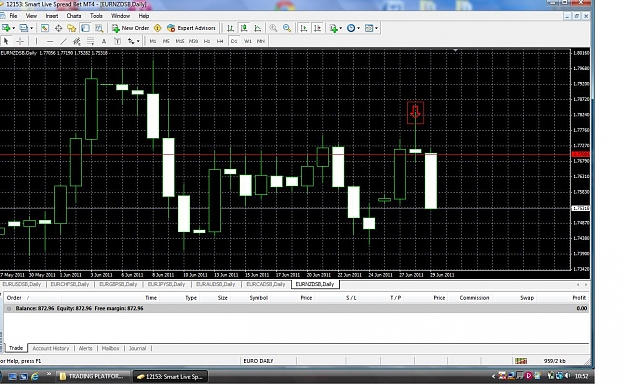Open the Window menu
This screenshot has height=386, width=625.
pyautogui.click(x=120, y=16)
